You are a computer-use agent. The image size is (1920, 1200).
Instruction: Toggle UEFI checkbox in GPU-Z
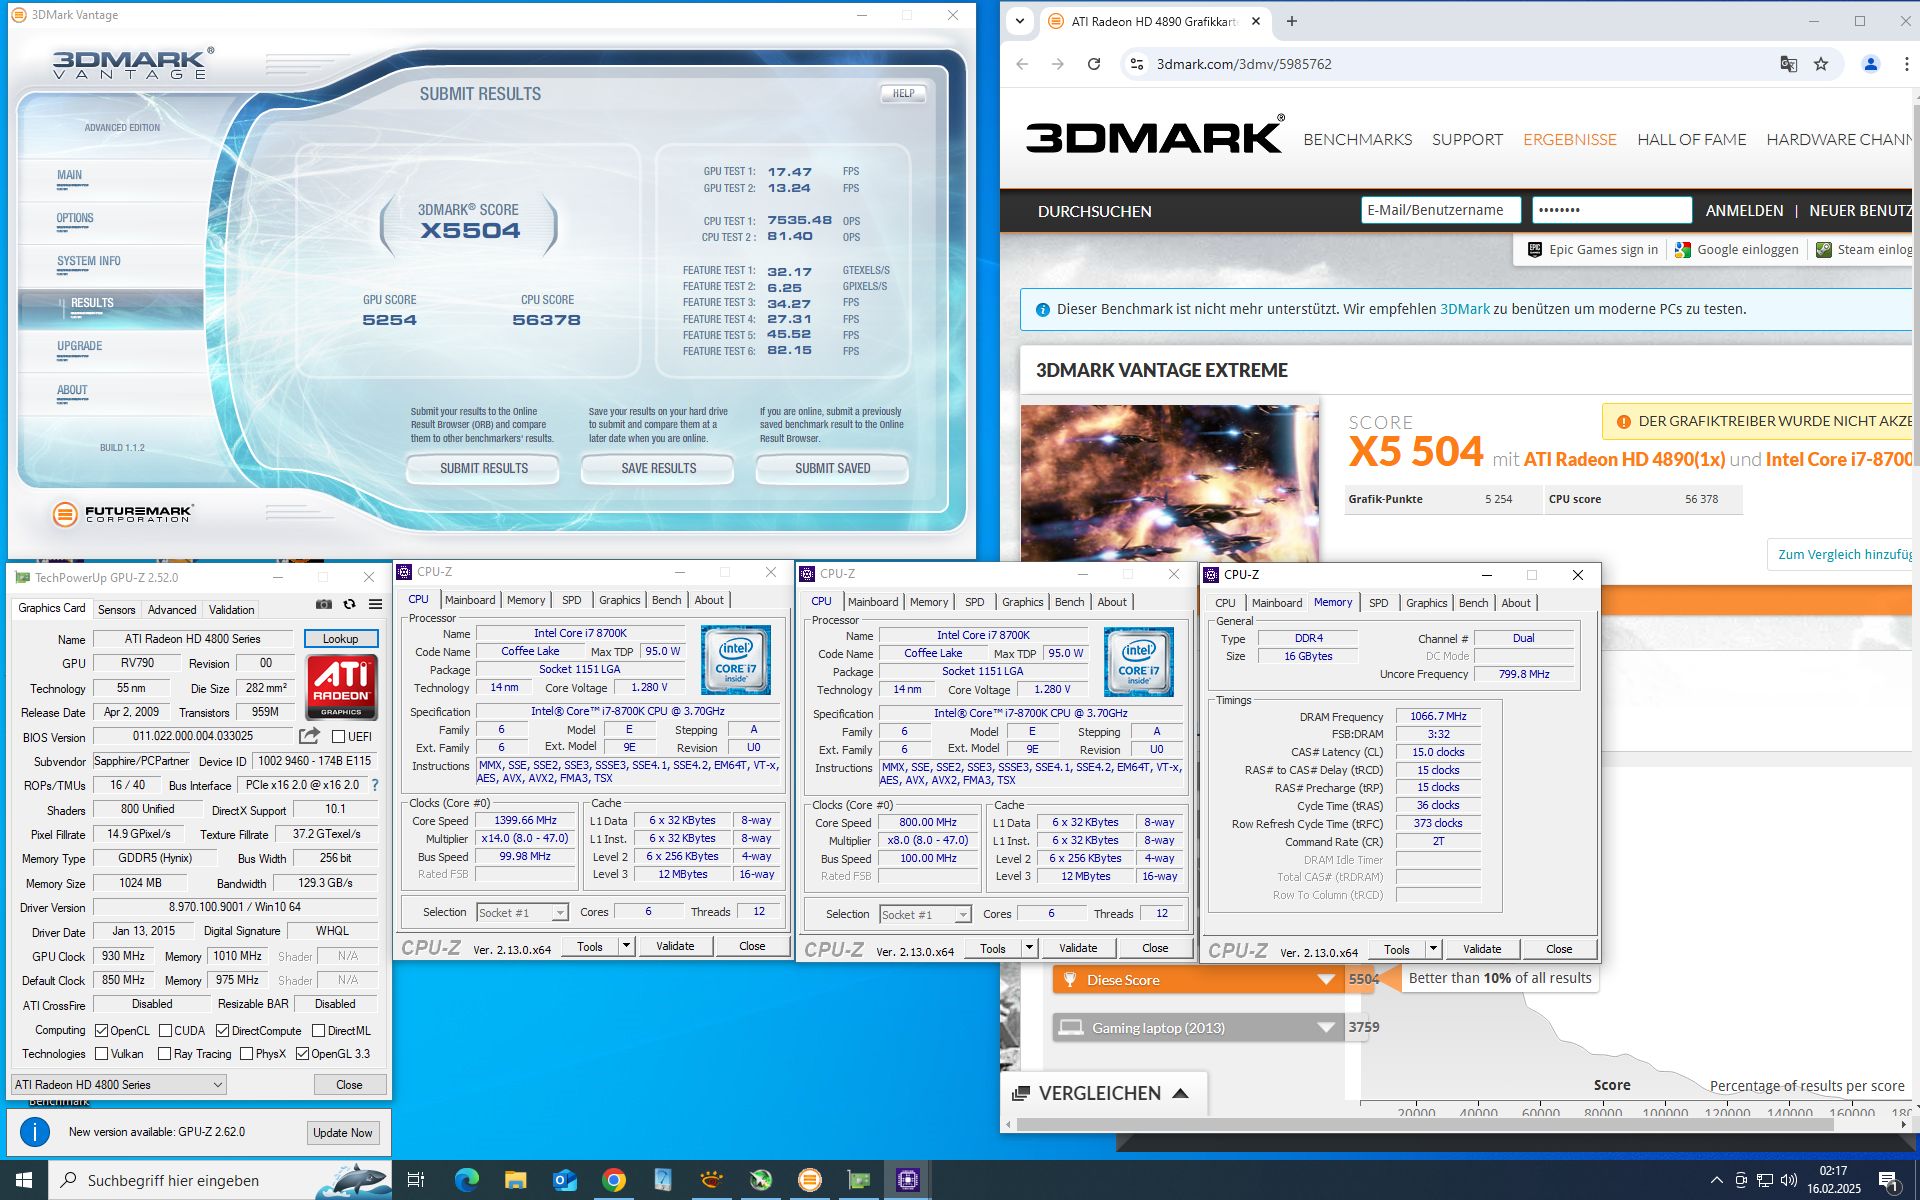pos(338,737)
